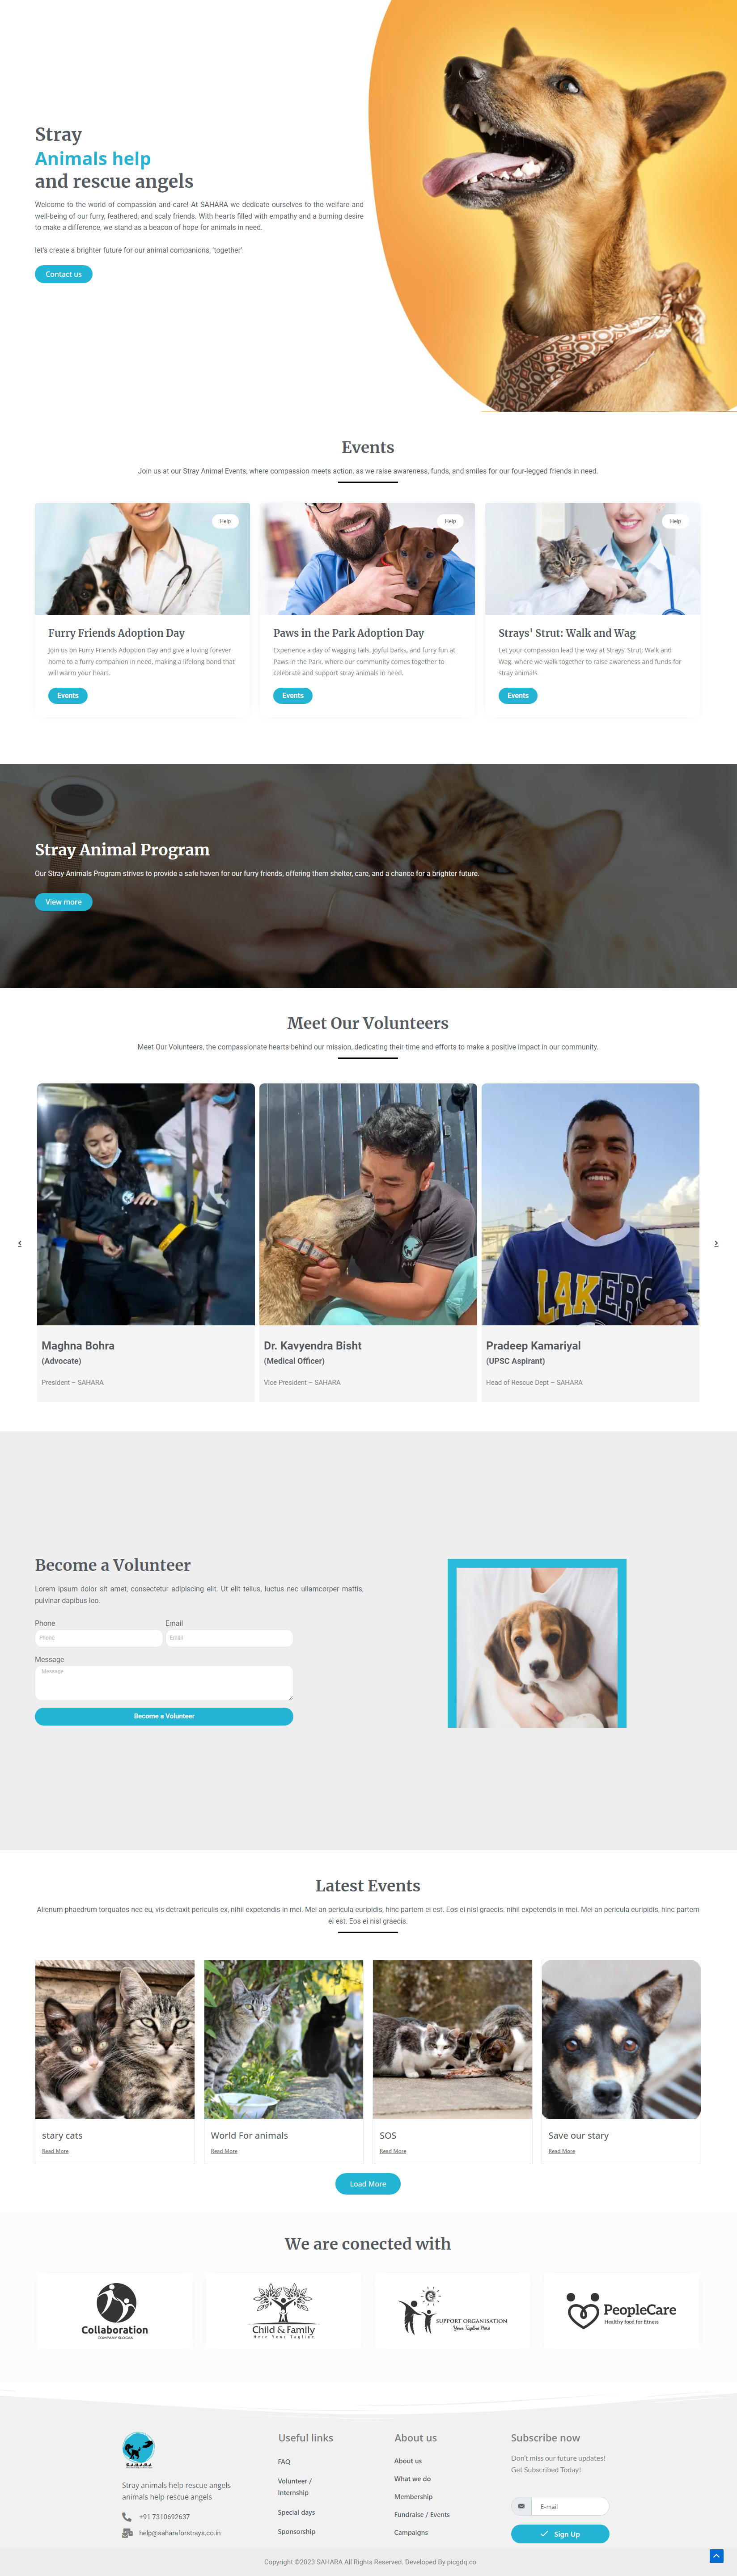
Task: Go to previous volunteer slide arrow
Action: pos(19,1243)
